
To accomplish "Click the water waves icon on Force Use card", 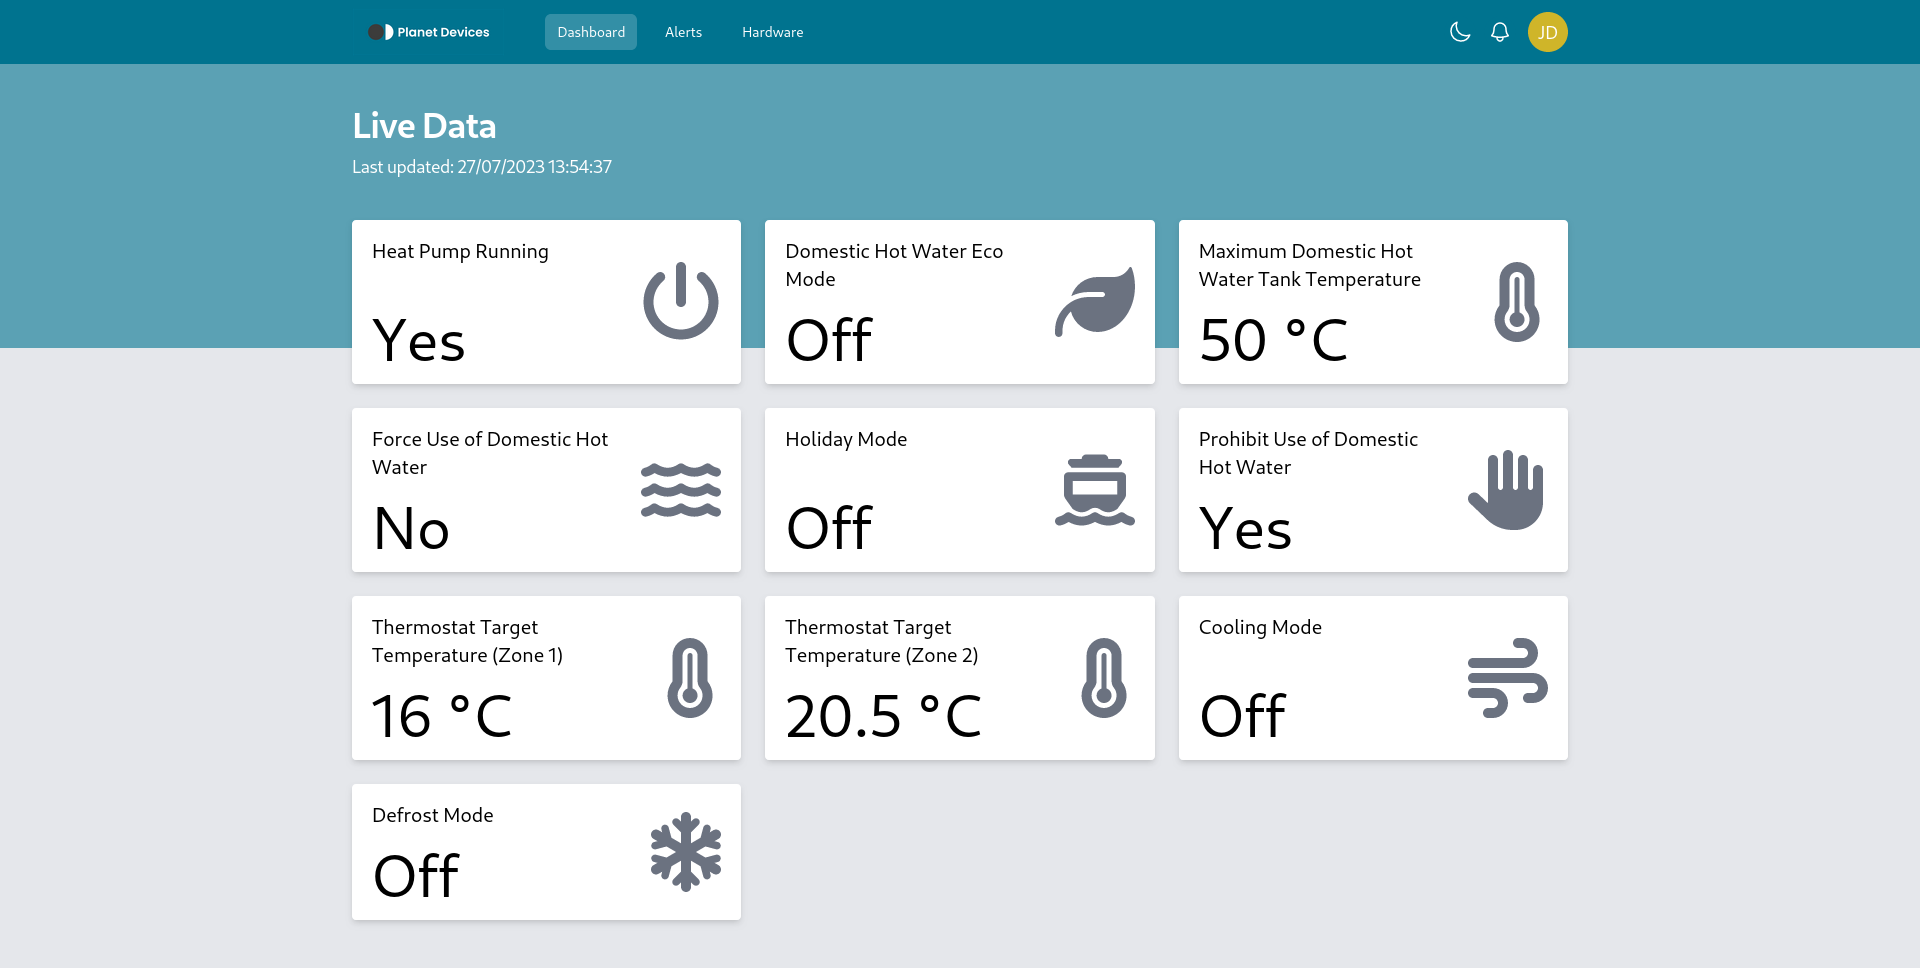I will 681,489.
